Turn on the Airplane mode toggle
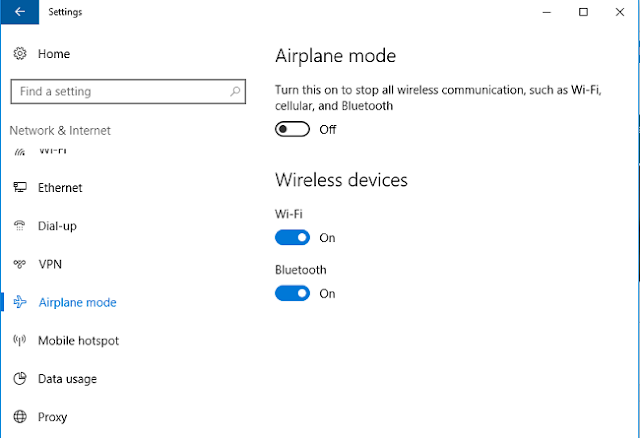This screenshot has height=438, width=640. [292, 129]
